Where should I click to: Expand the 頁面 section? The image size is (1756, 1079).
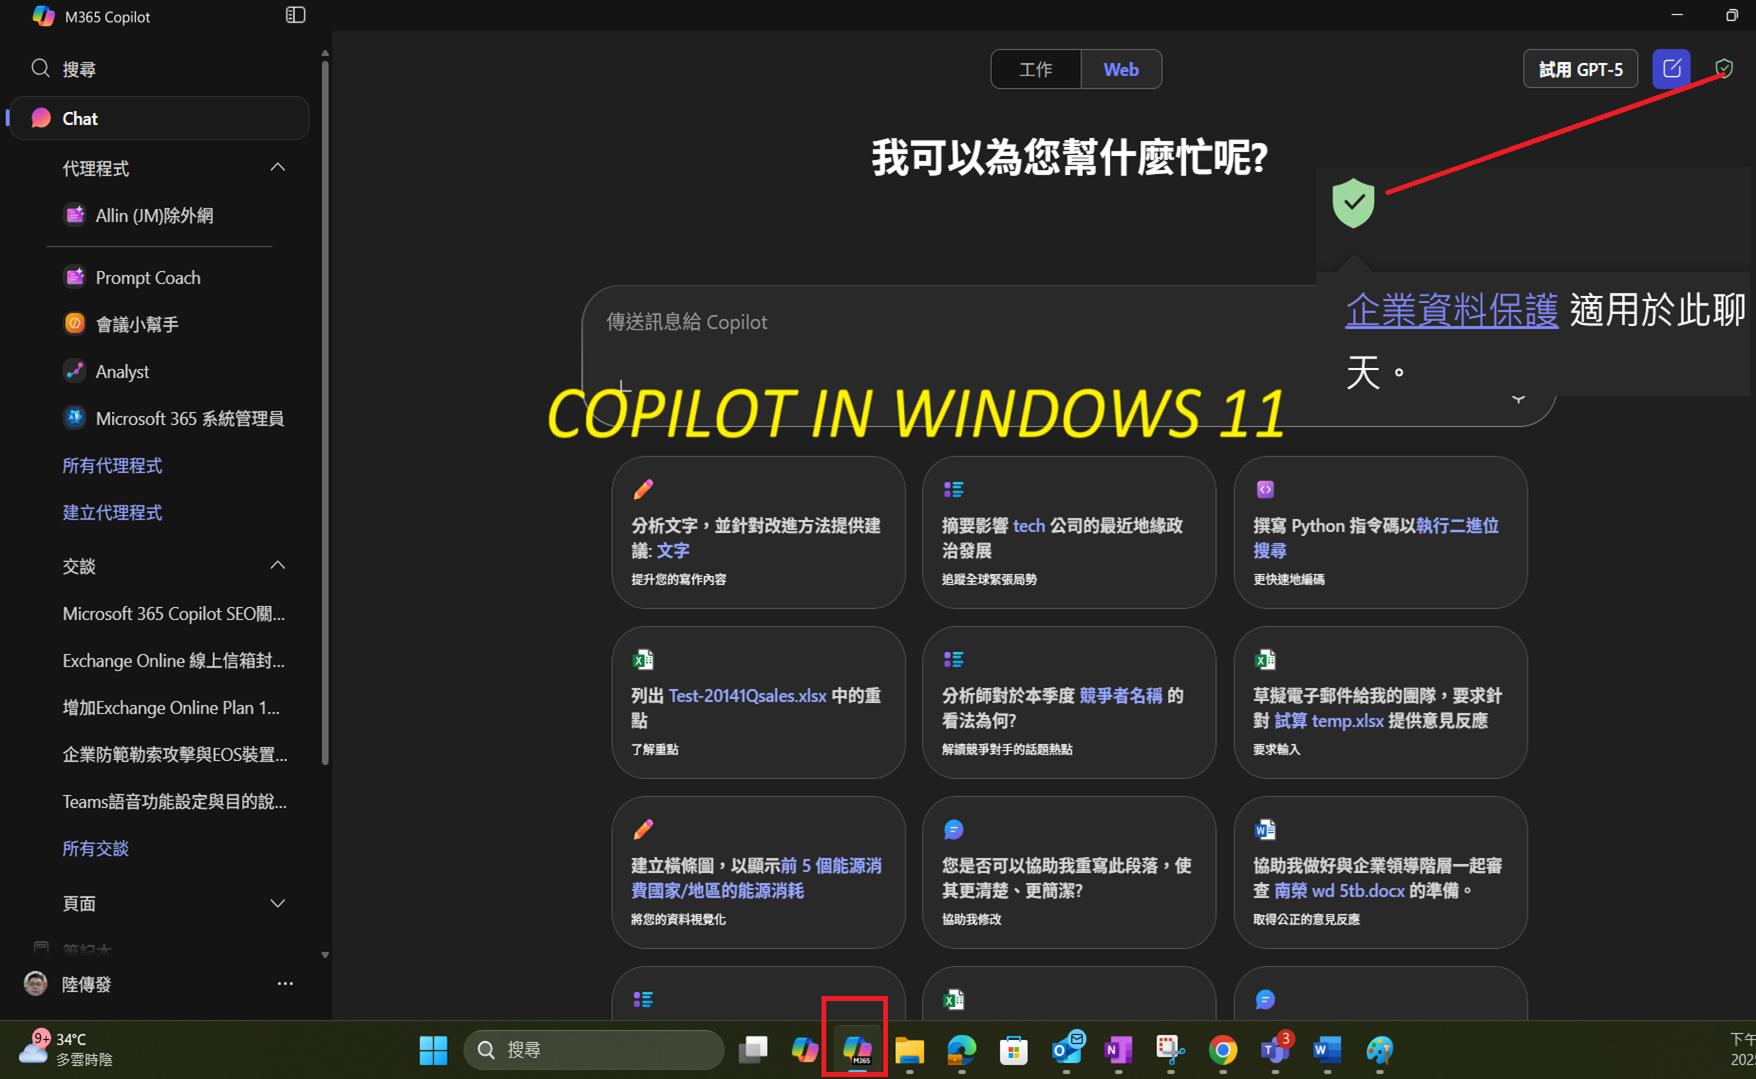[277, 903]
